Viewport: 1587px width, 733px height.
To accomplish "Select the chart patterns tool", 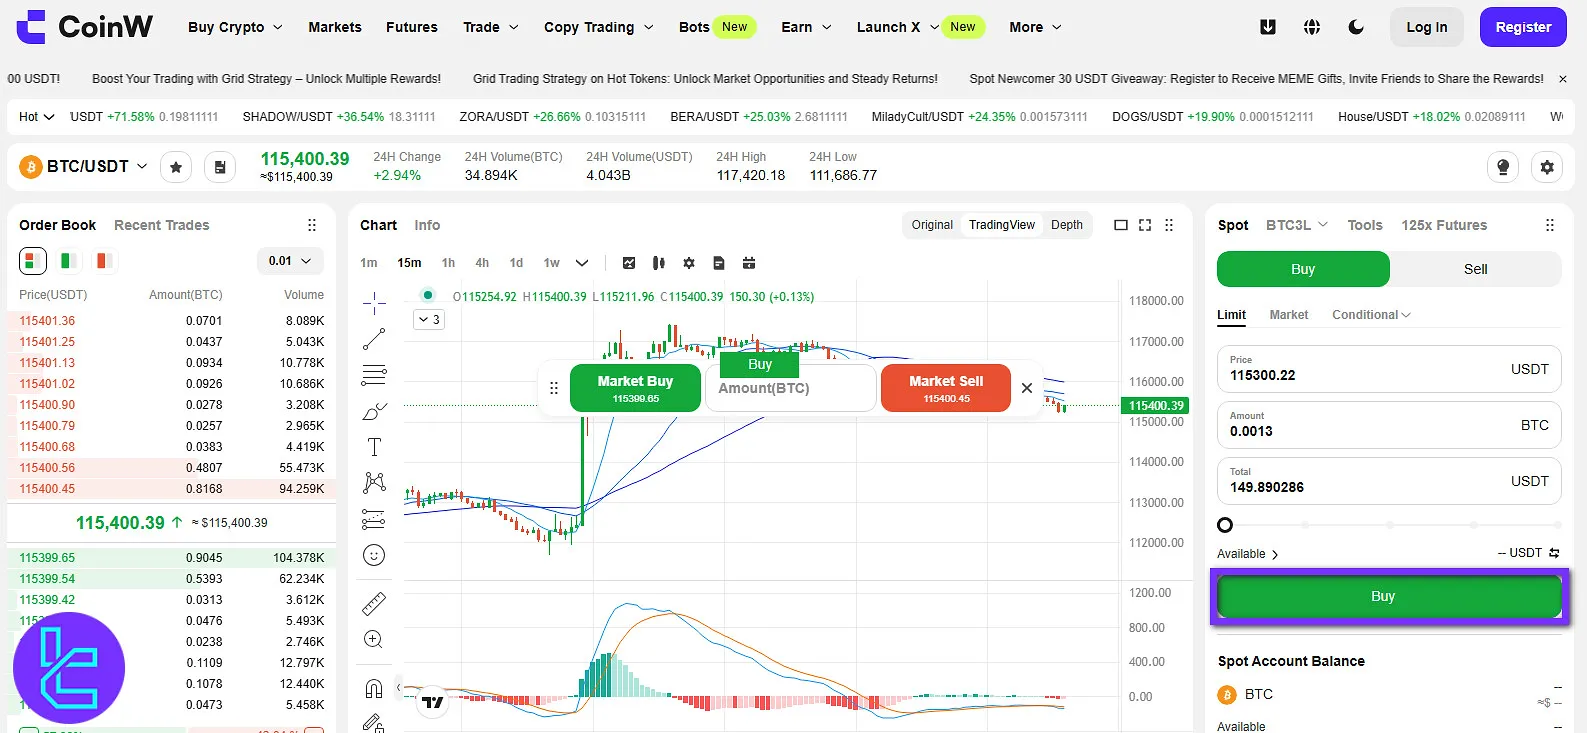I will (374, 483).
